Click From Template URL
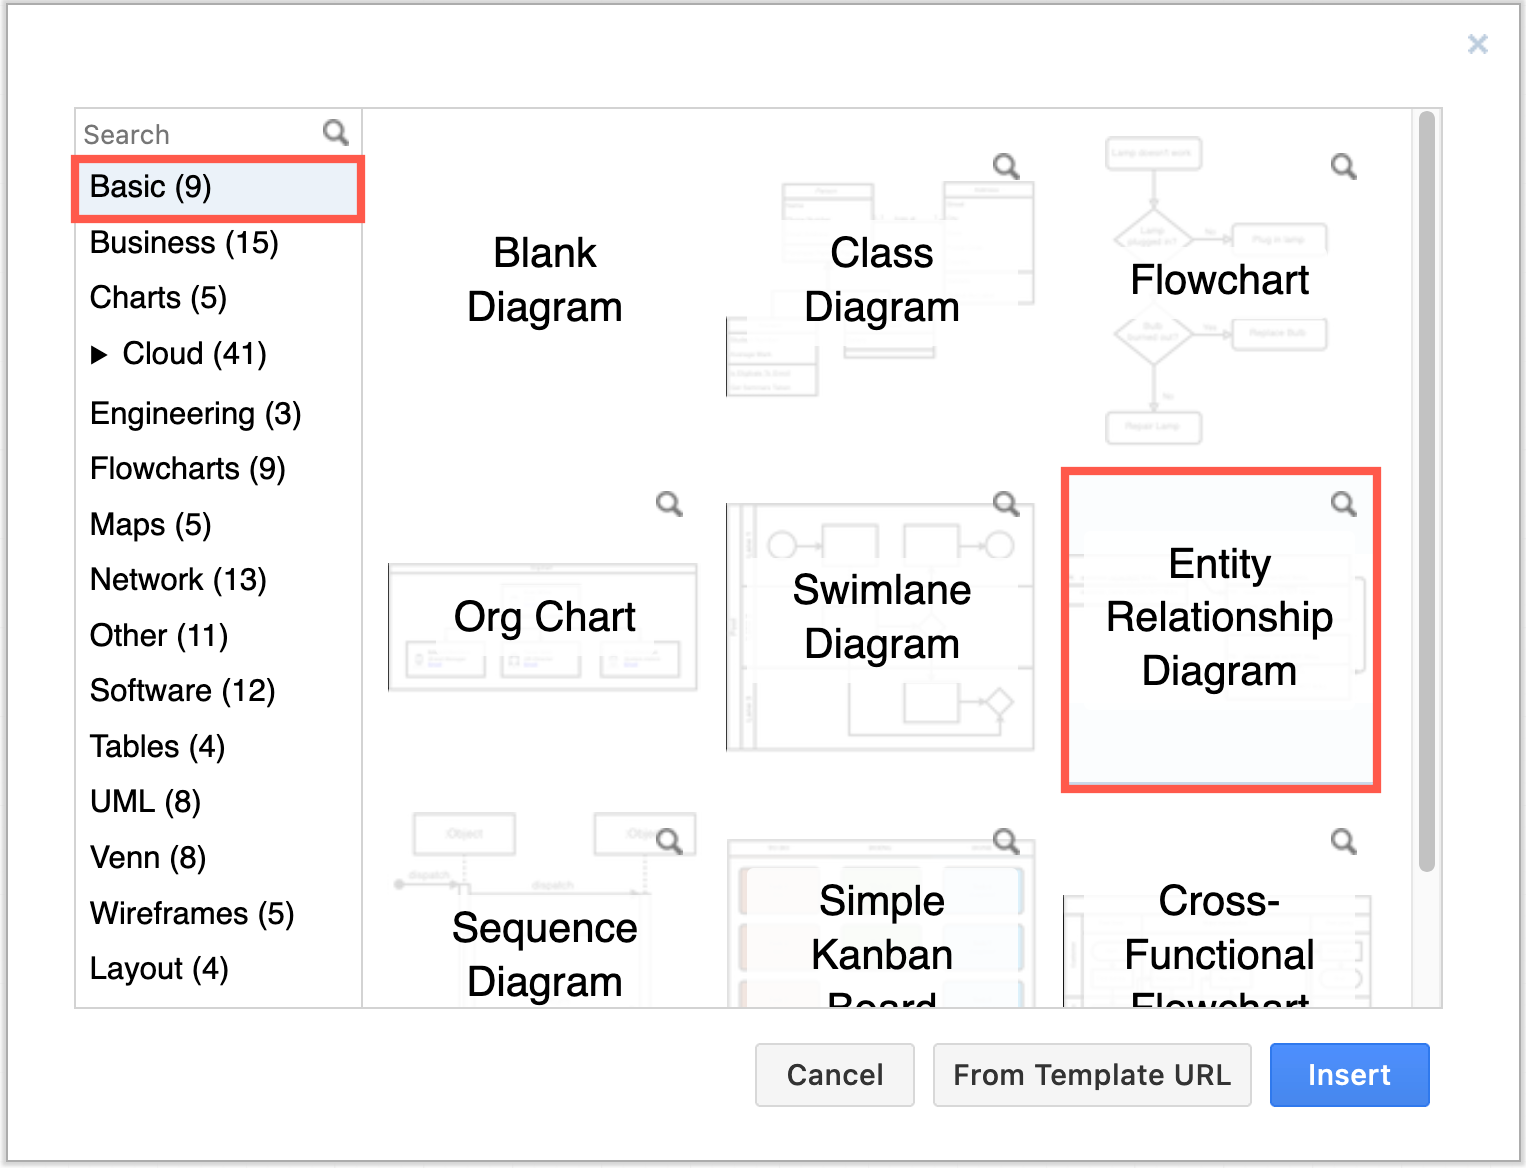 click(x=1092, y=1075)
